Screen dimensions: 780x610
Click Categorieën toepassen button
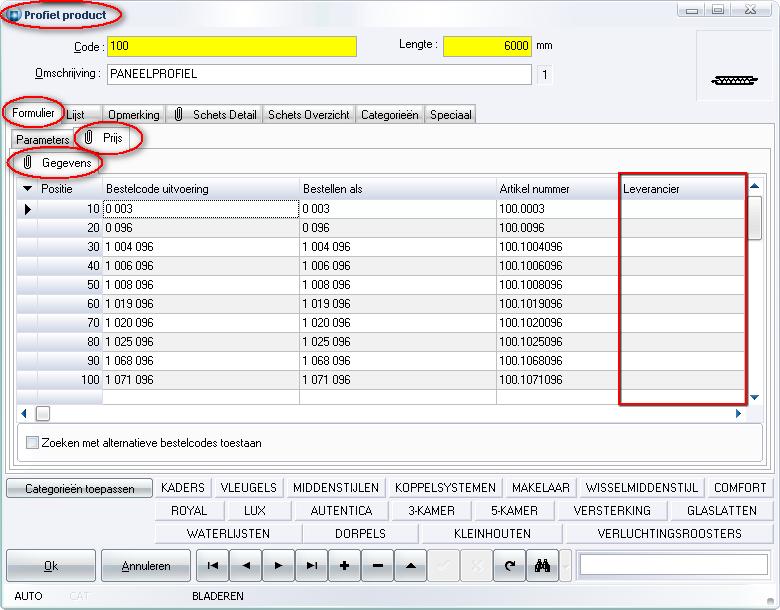click(80, 489)
